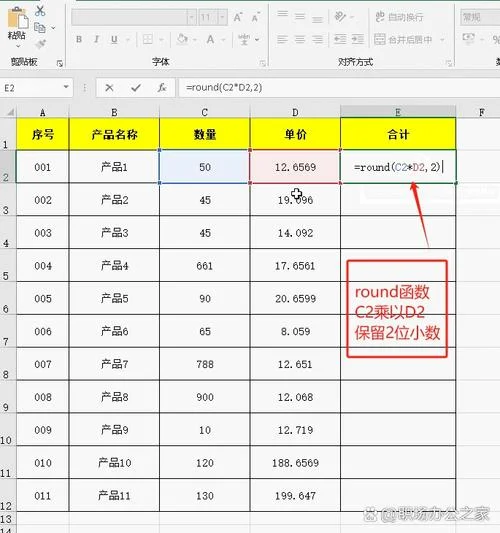
Task: Click the Increase Font Size icon
Action: point(238,17)
